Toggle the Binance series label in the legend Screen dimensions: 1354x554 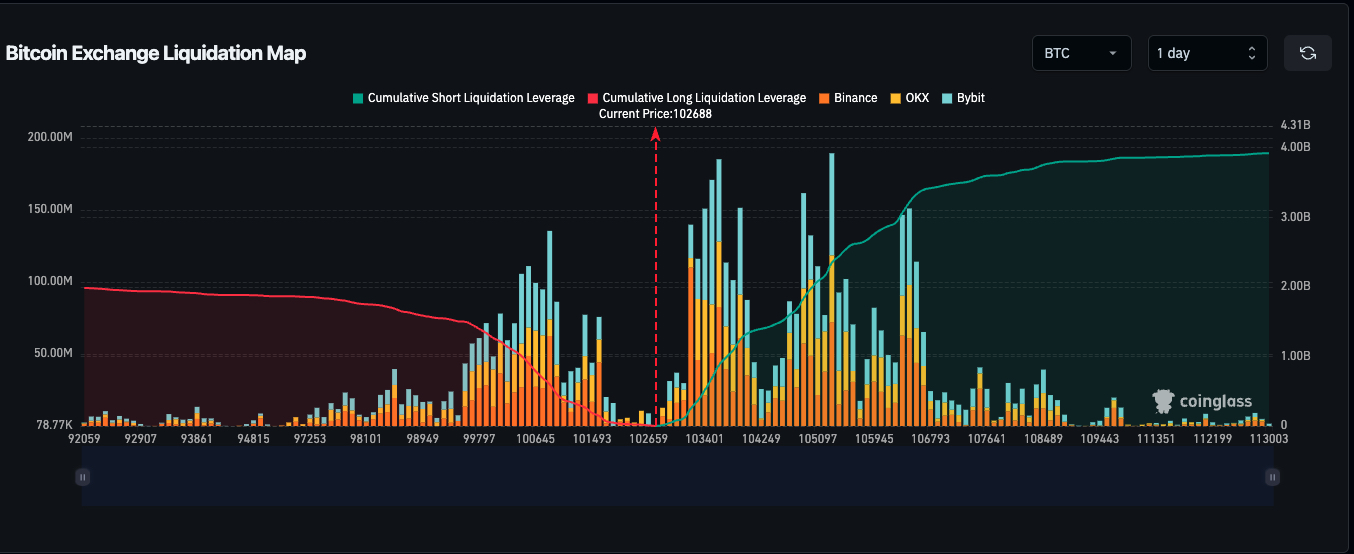[x=855, y=98]
